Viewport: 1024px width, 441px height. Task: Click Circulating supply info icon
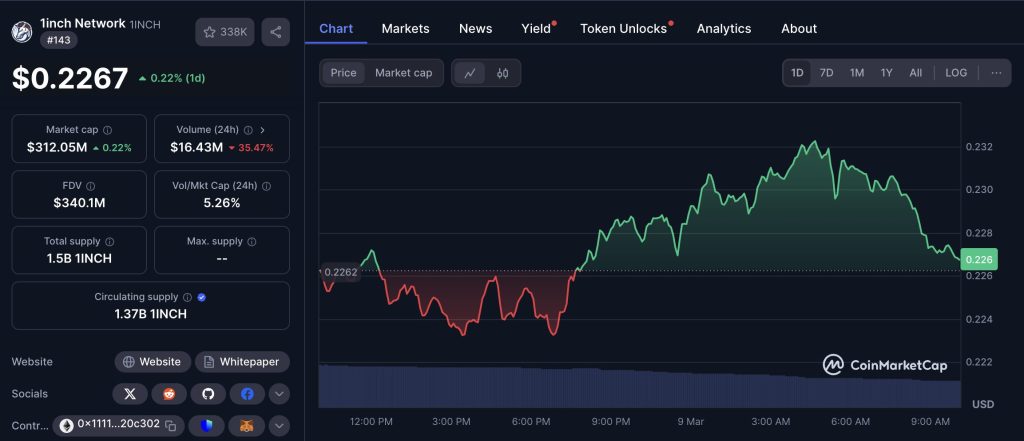(187, 297)
